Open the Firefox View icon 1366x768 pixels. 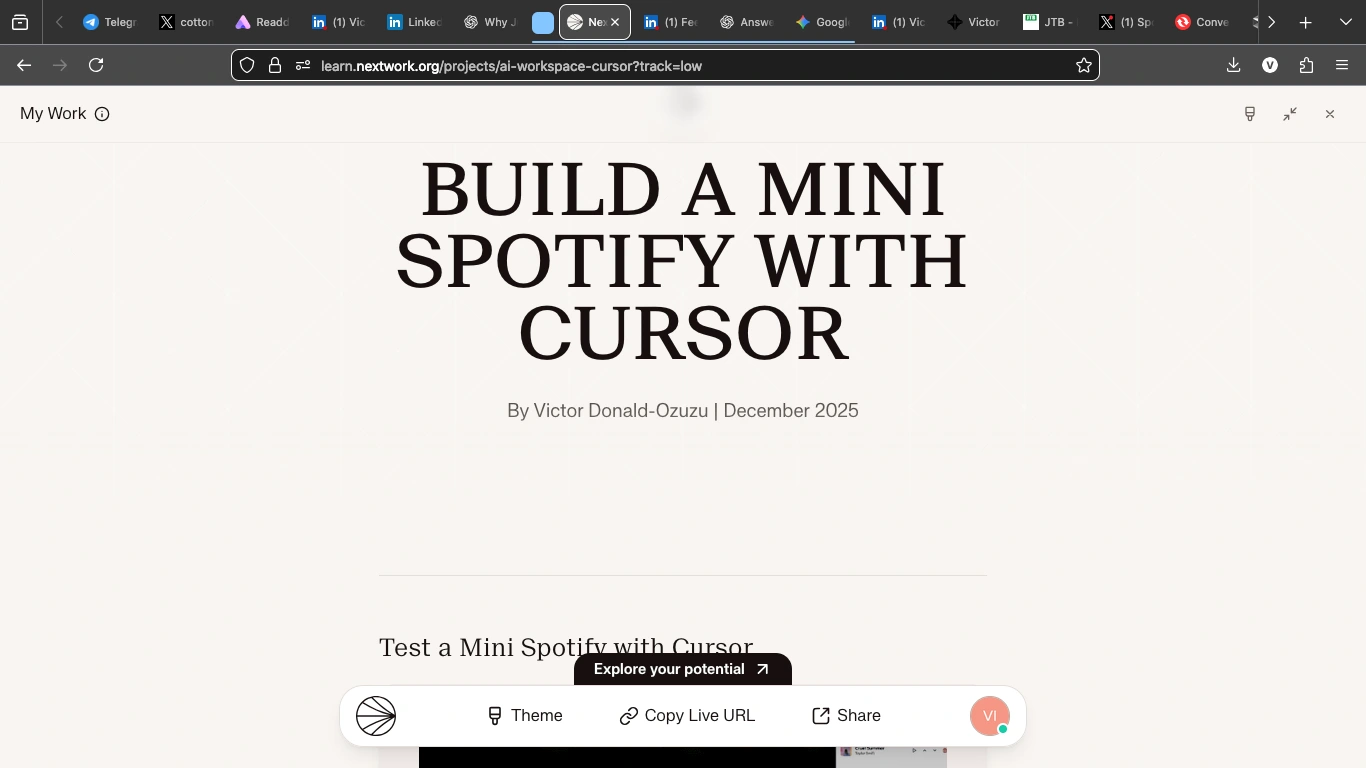[20, 22]
